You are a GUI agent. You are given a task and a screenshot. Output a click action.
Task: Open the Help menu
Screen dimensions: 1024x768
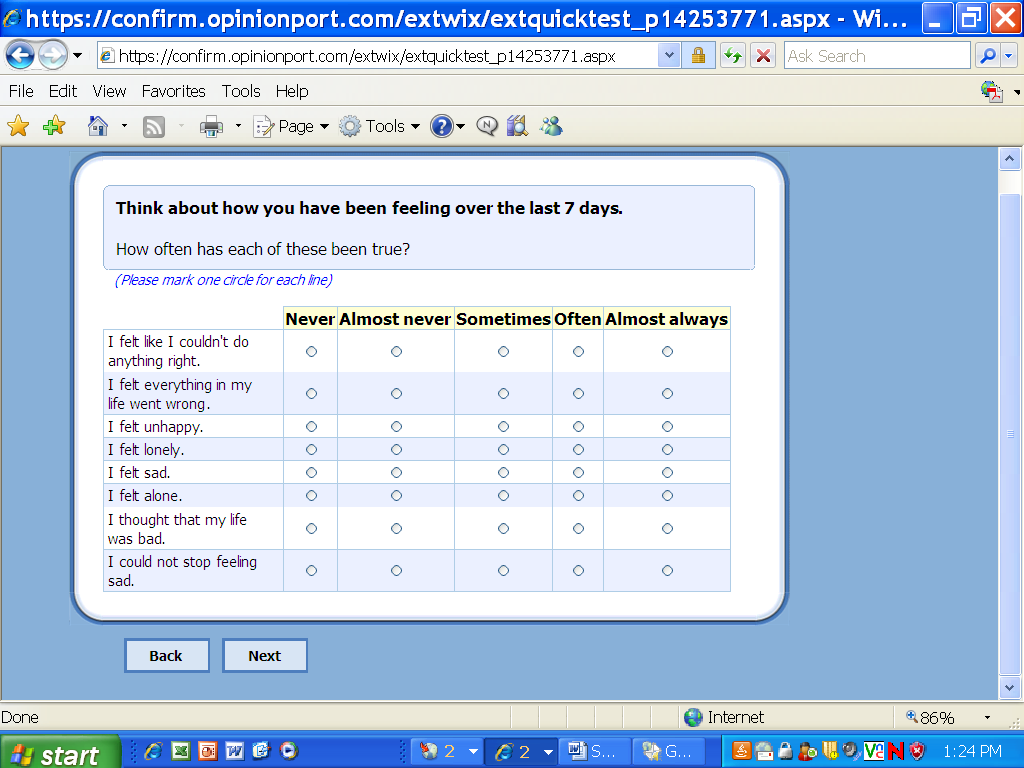(x=292, y=91)
